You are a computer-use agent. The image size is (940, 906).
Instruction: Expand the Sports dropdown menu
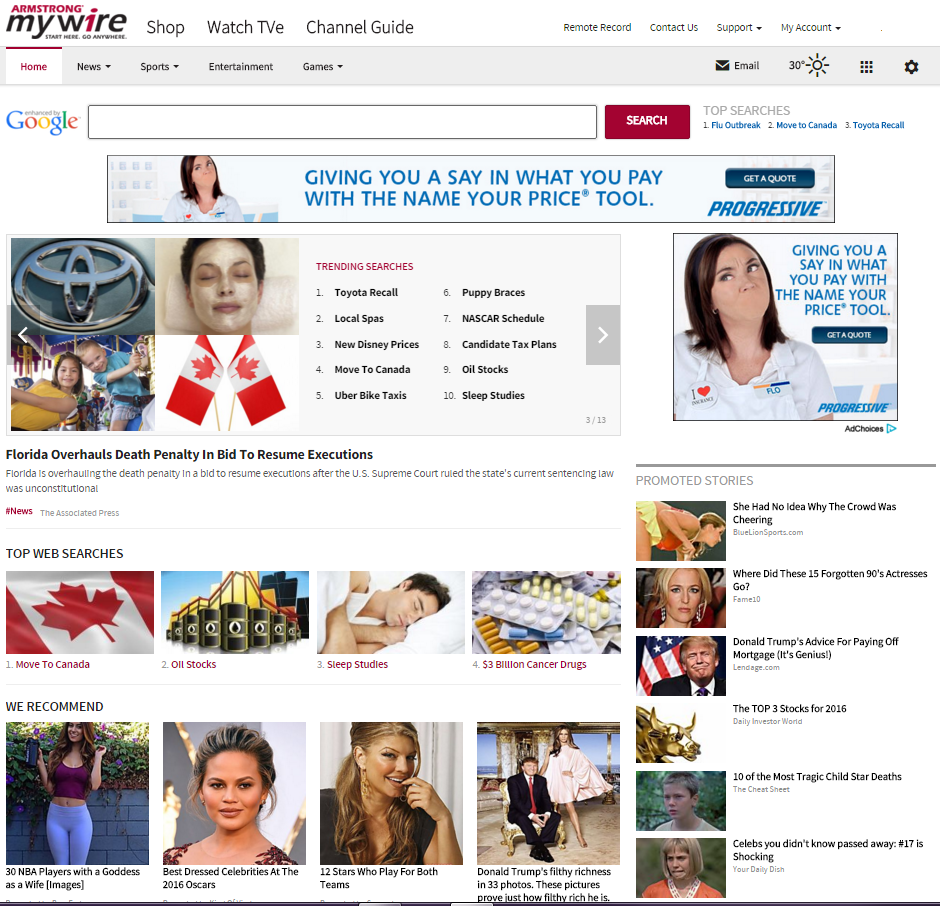[x=159, y=67]
